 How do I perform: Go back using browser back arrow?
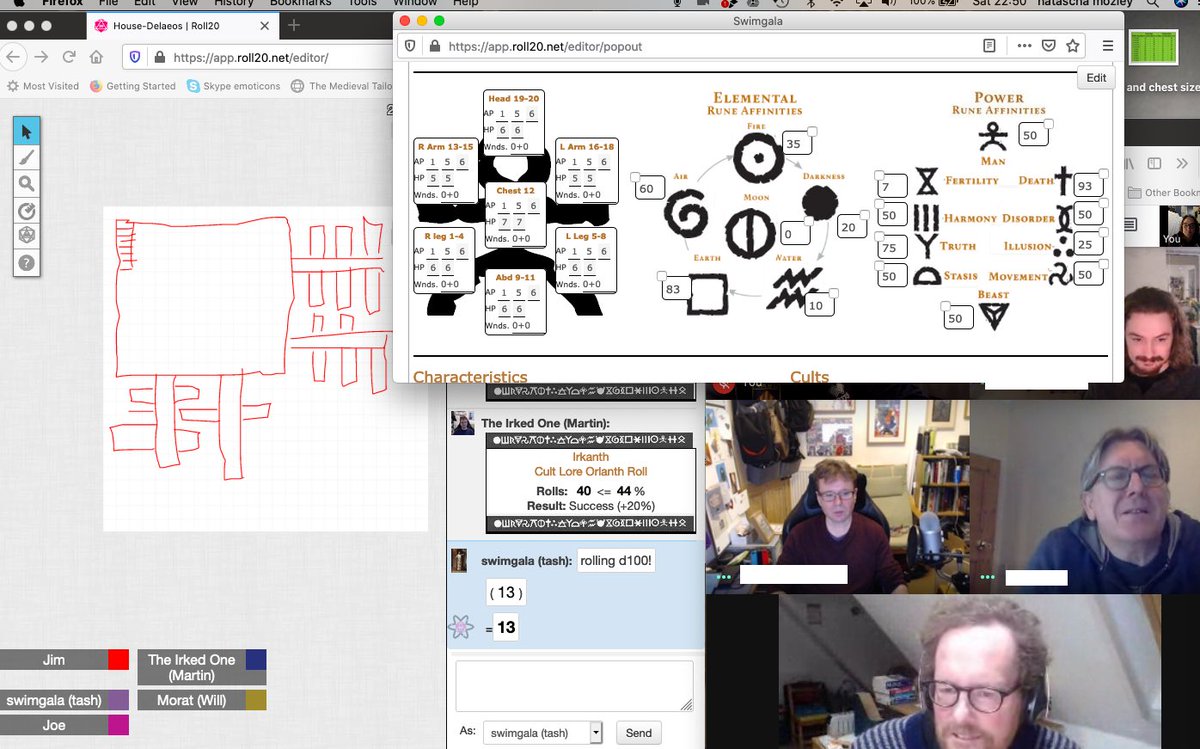pyautogui.click(x=13, y=57)
